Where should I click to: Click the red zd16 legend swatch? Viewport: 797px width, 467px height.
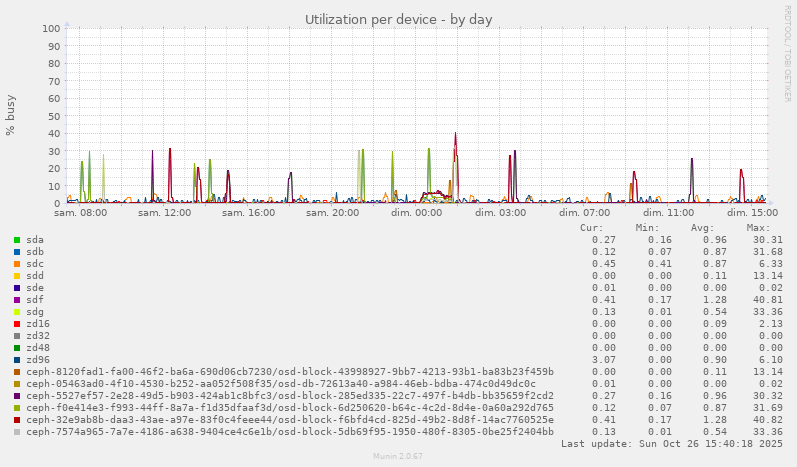pyautogui.click(x=17, y=324)
